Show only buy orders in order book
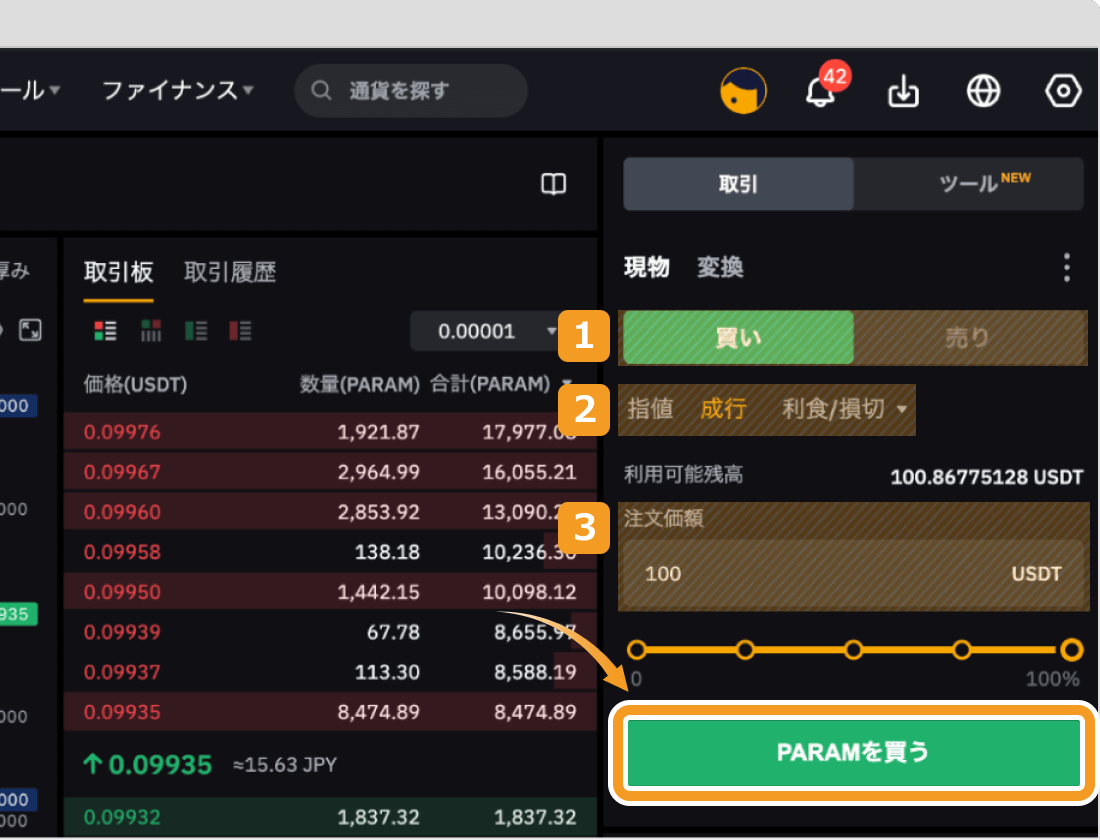Viewport: 1100px width, 840px height. (195, 330)
